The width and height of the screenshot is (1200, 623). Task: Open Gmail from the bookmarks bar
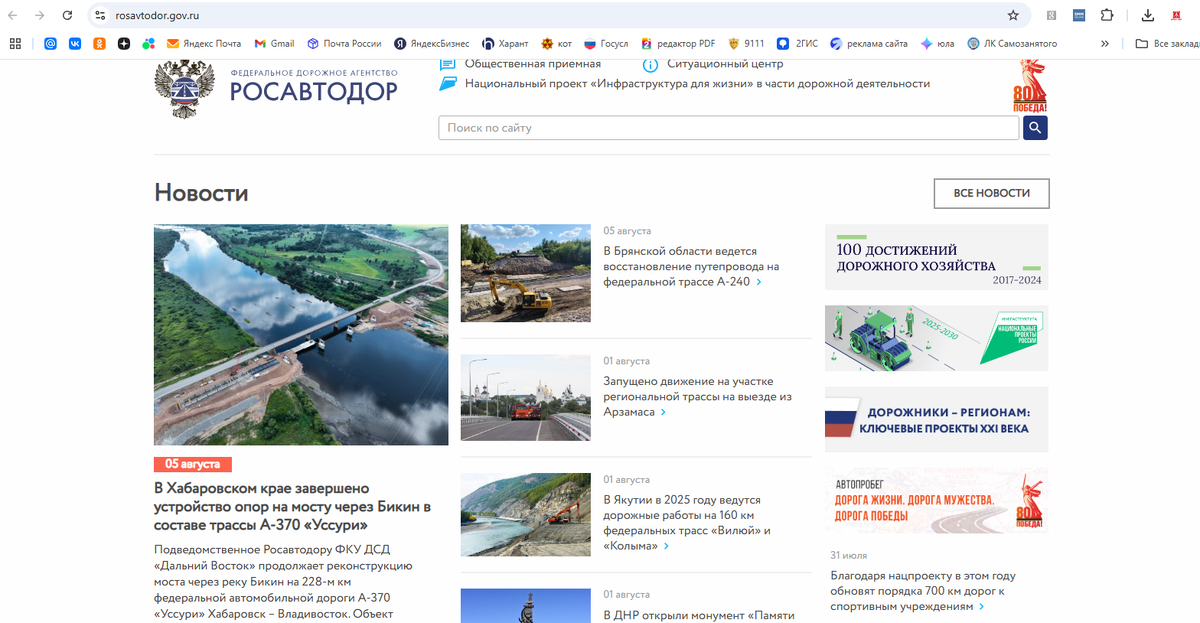pyautogui.click(x=273, y=43)
